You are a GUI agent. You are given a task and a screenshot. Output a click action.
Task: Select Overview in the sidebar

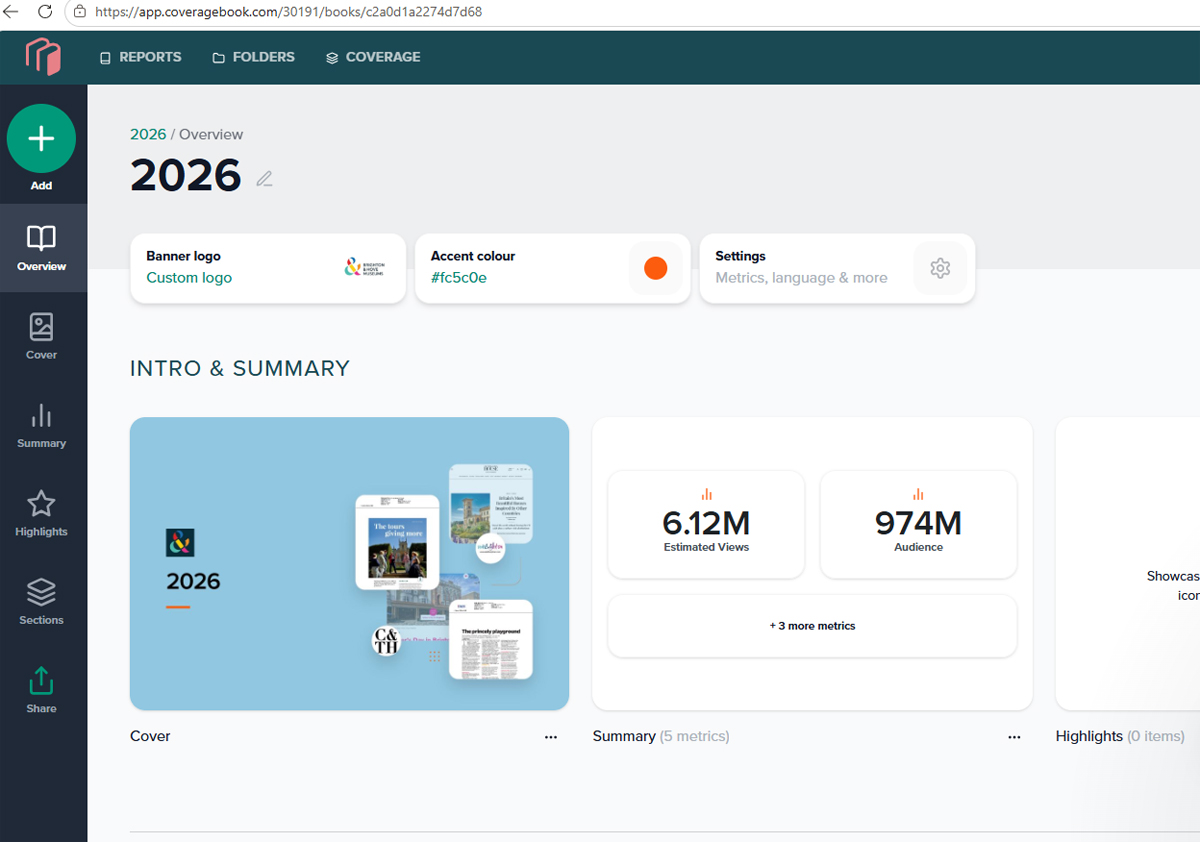point(42,248)
